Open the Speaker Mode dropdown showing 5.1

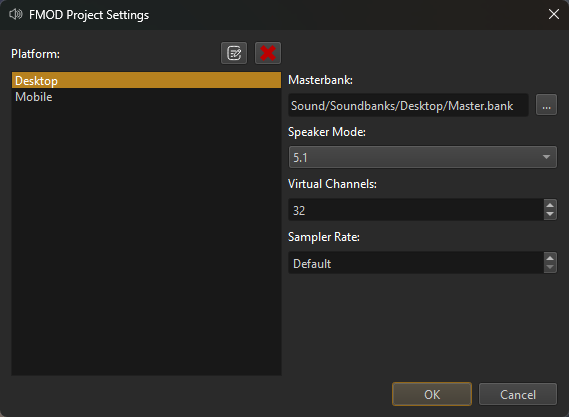click(x=422, y=157)
